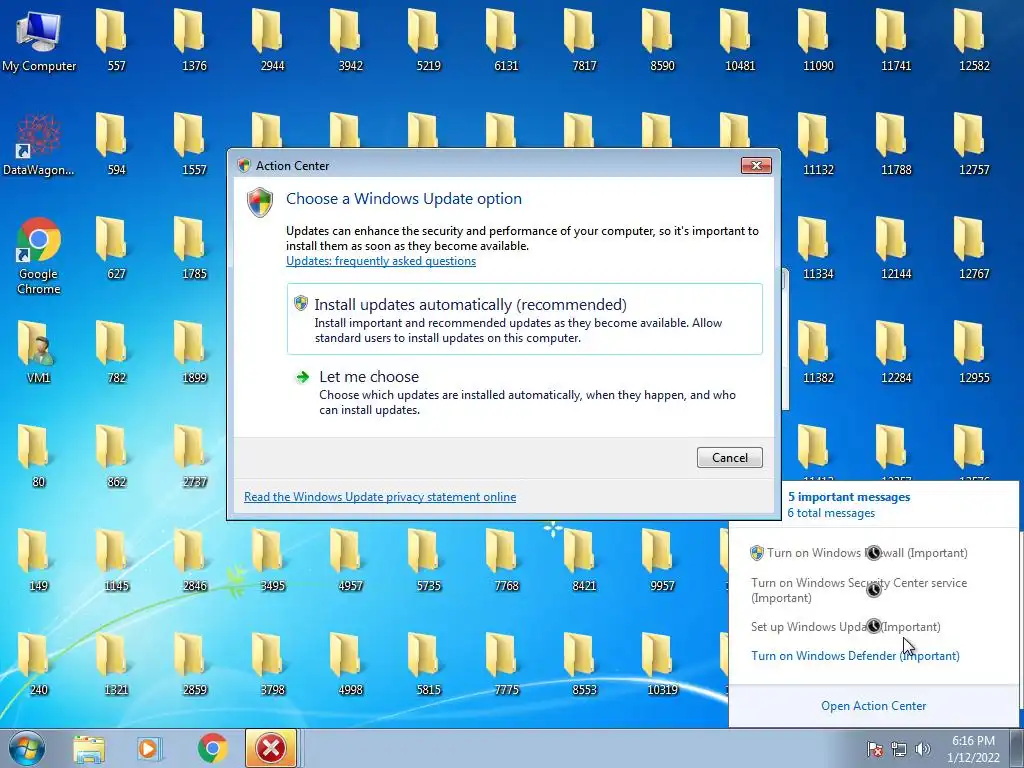Viewport: 1024px width, 768px height.
Task: Select folder 12757 on the desktop
Action: 974,145
